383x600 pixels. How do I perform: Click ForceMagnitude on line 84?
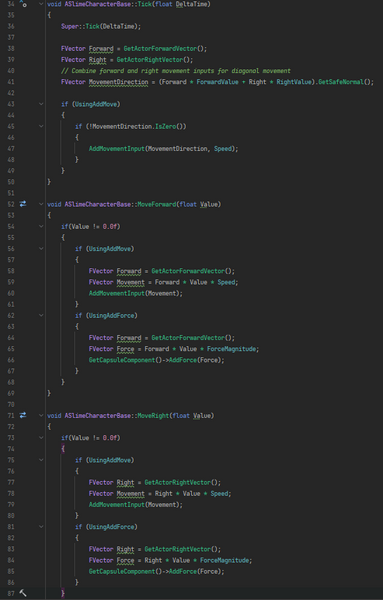tap(225, 561)
